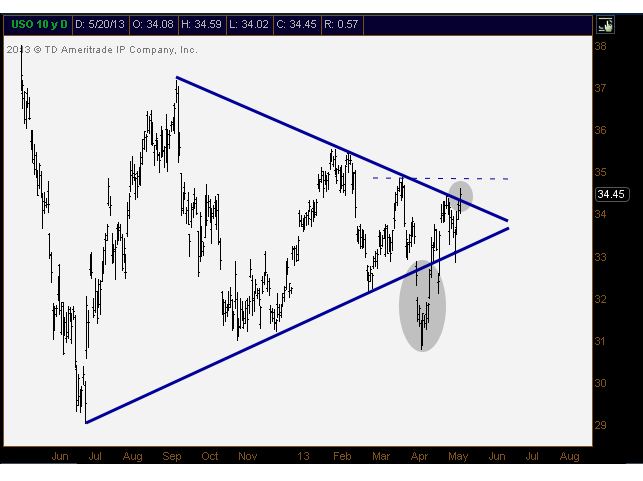The height and width of the screenshot is (481, 643).
Task: Click the open value O: 34.08
Action: 153,25
